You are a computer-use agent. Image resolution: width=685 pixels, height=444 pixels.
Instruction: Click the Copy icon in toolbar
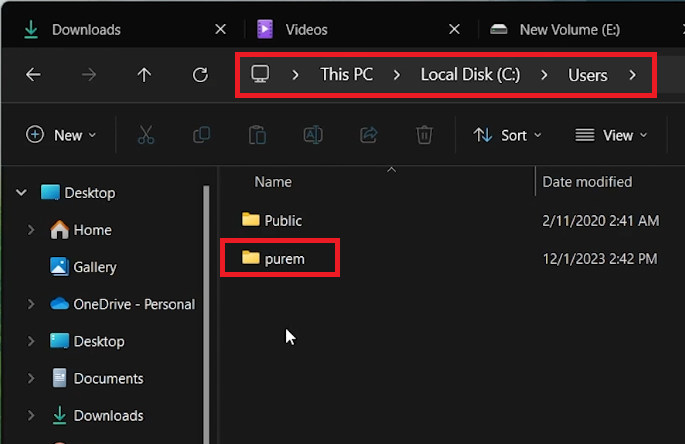(x=201, y=135)
